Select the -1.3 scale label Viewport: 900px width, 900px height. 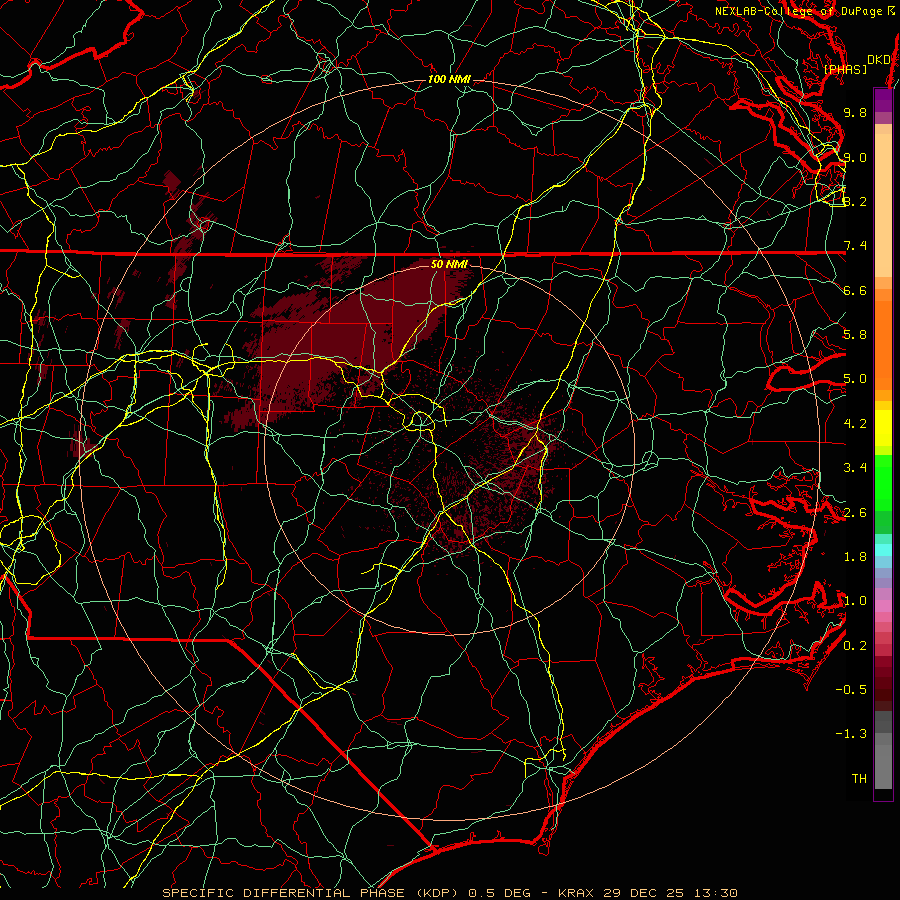[x=851, y=734]
